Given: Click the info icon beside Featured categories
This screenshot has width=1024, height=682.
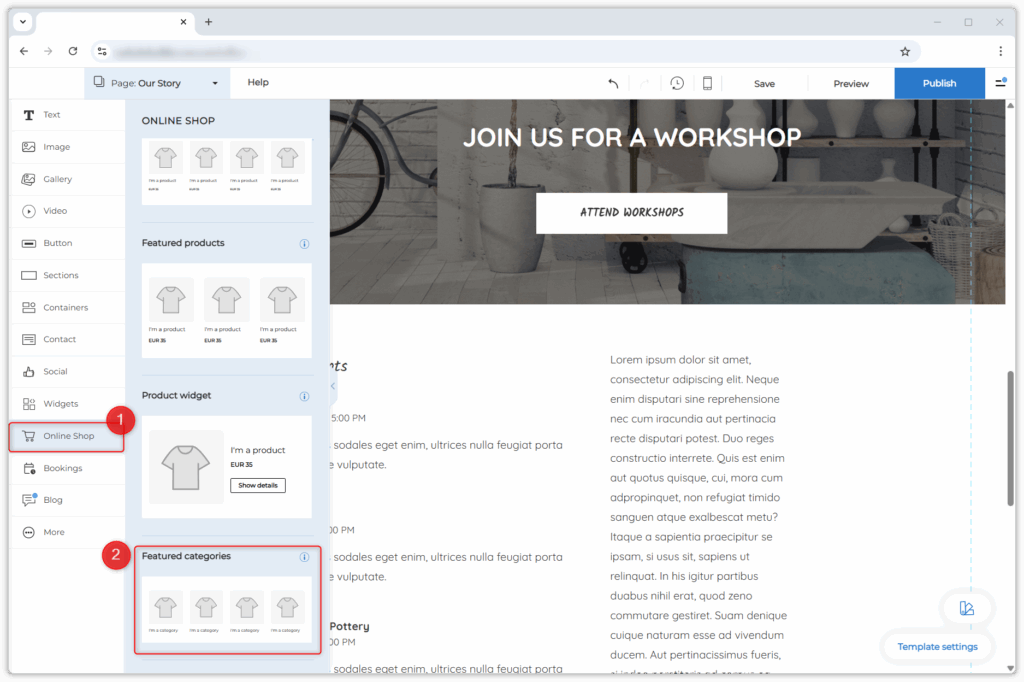Looking at the screenshot, I should 304,557.
